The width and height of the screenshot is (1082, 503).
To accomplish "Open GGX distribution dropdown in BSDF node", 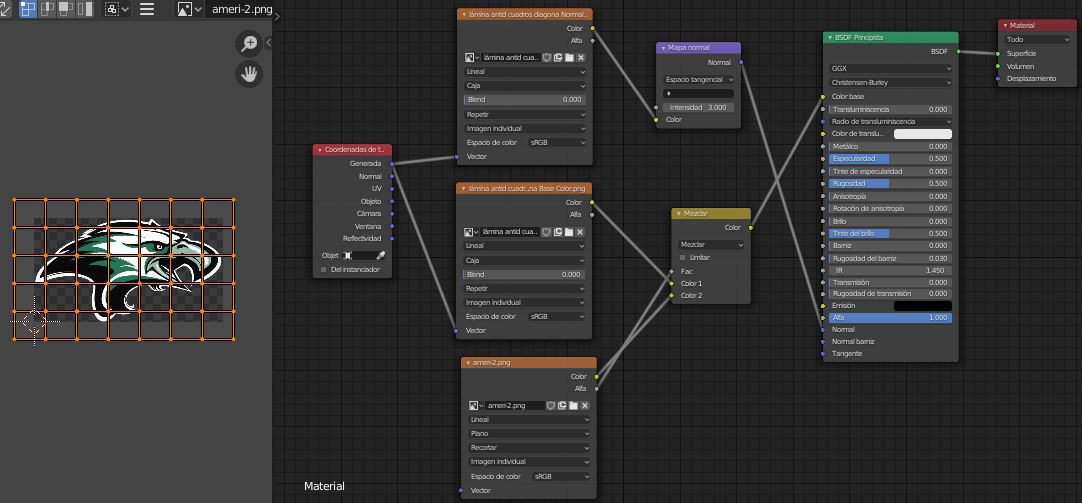I will click(x=890, y=69).
